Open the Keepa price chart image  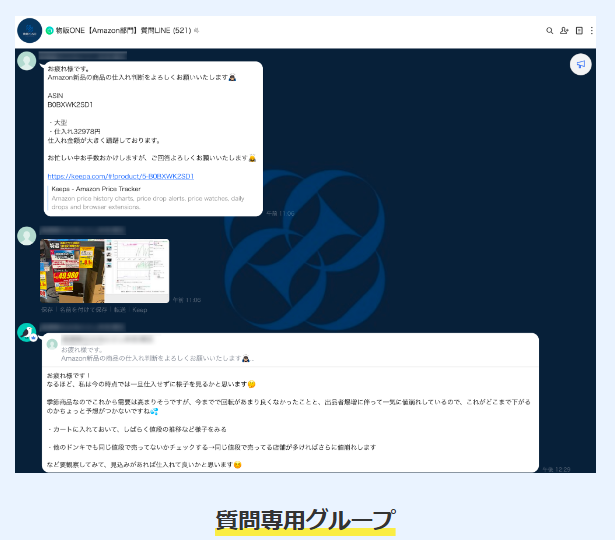[x=137, y=270]
